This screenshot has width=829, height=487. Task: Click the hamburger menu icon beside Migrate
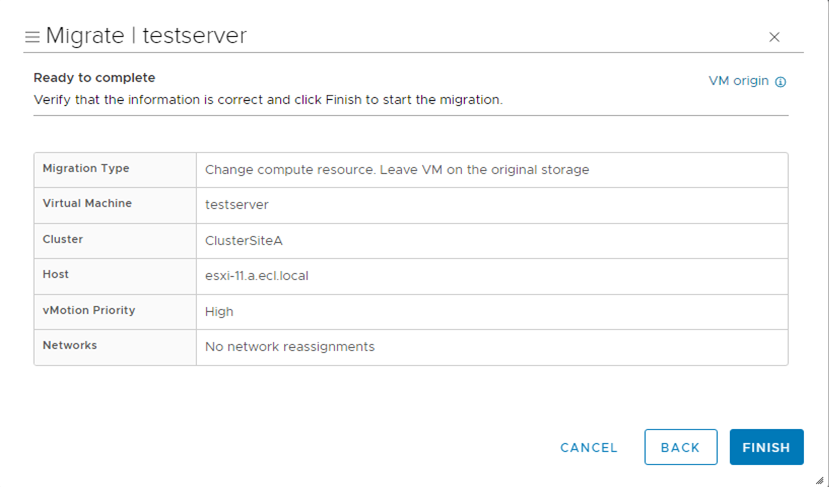pos(32,37)
